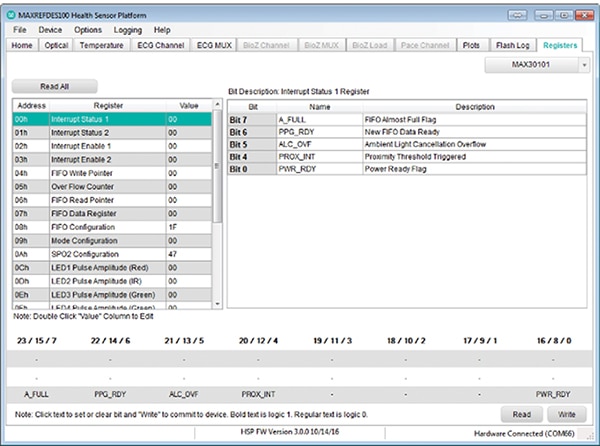
Task: Switch to the Flash Log tab
Action: tap(512, 46)
